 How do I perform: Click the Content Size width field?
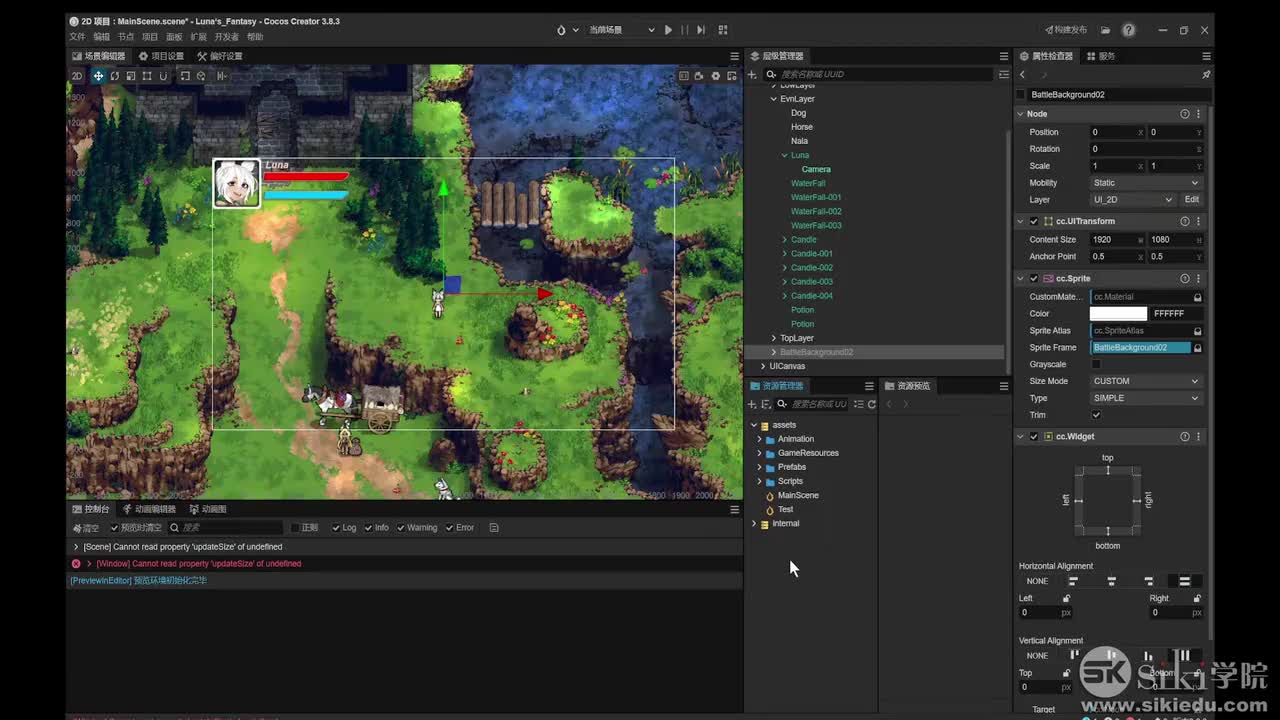point(1117,240)
